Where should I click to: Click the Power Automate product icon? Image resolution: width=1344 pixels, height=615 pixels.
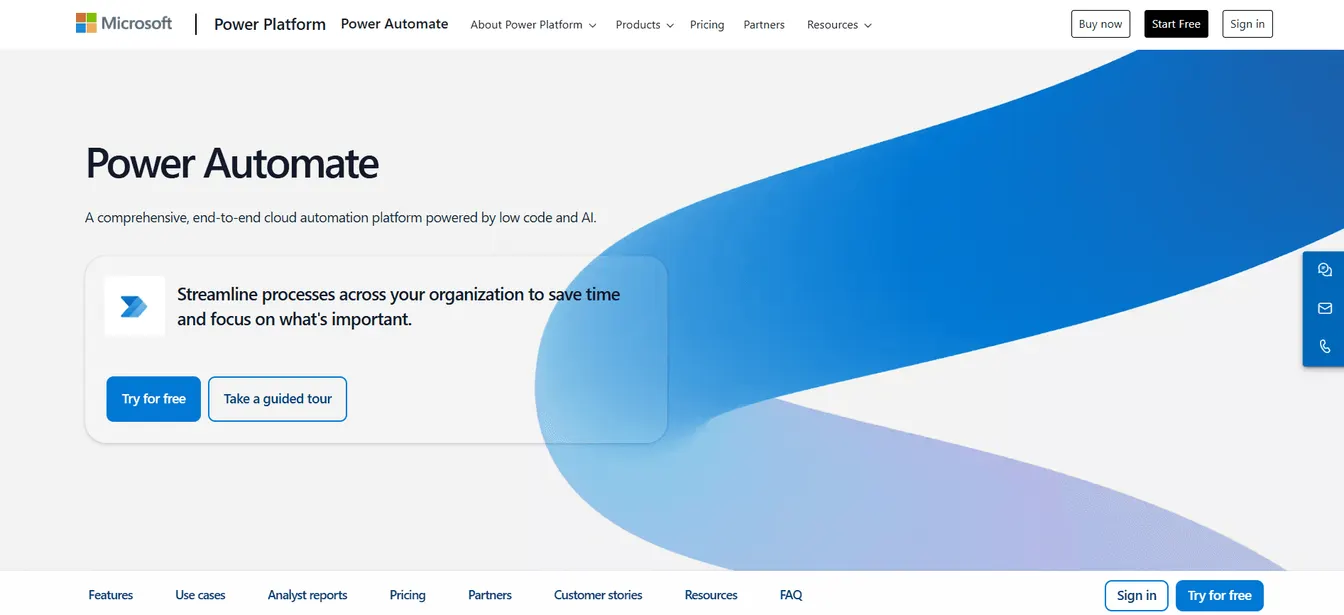pyautogui.click(x=134, y=306)
